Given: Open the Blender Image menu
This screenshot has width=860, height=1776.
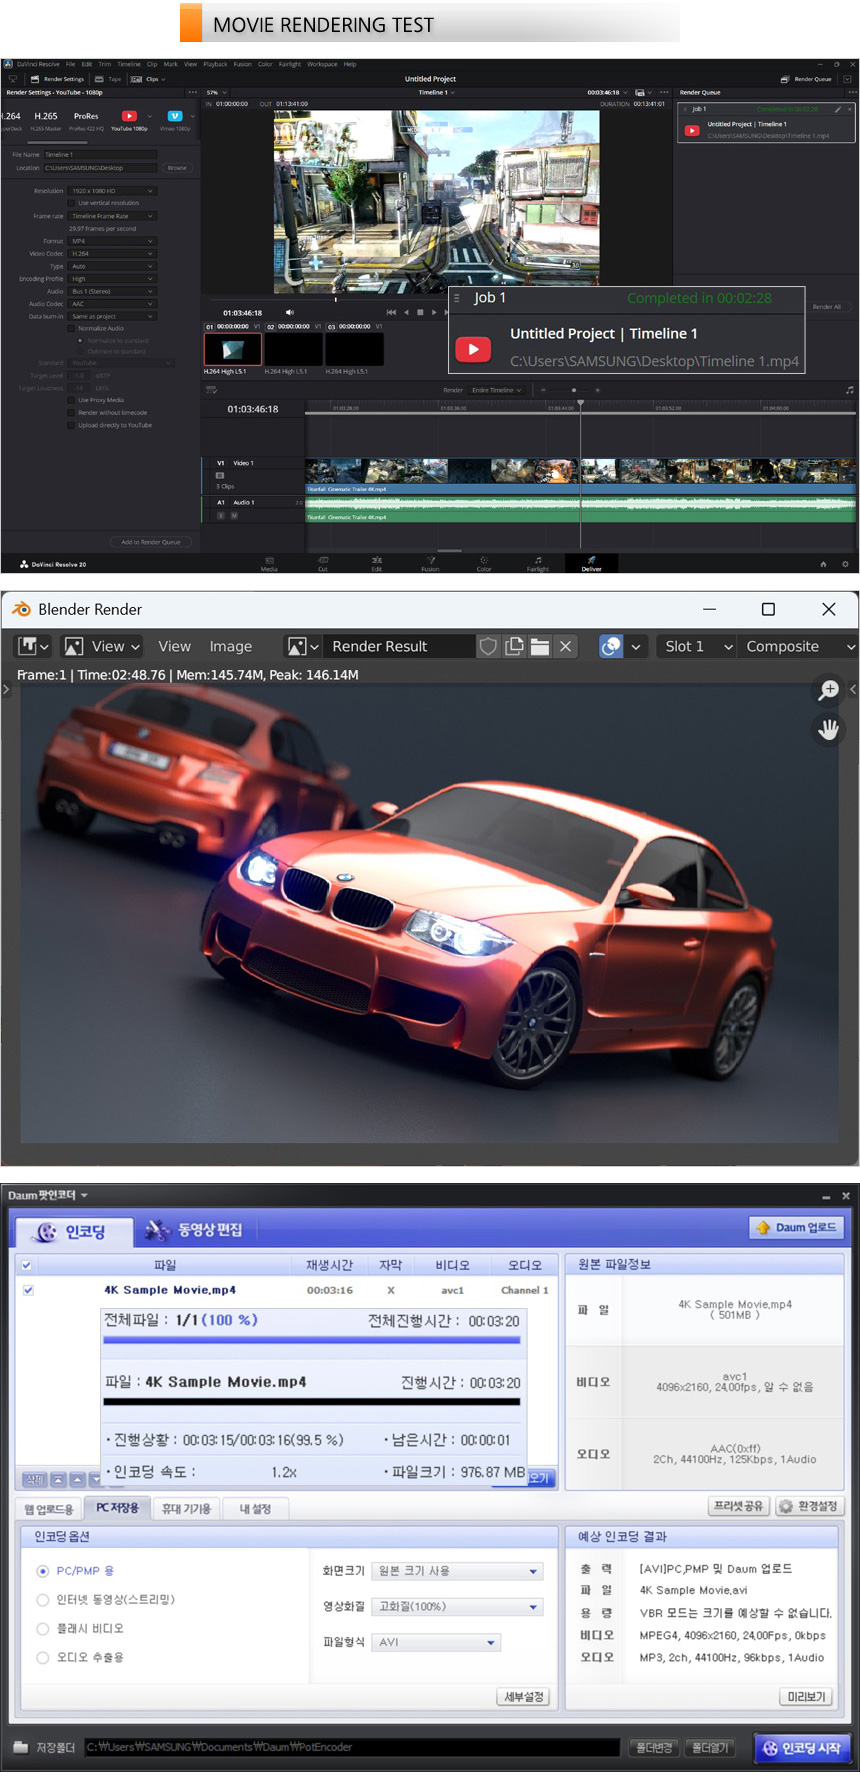Looking at the screenshot, I should coord(230,647).
